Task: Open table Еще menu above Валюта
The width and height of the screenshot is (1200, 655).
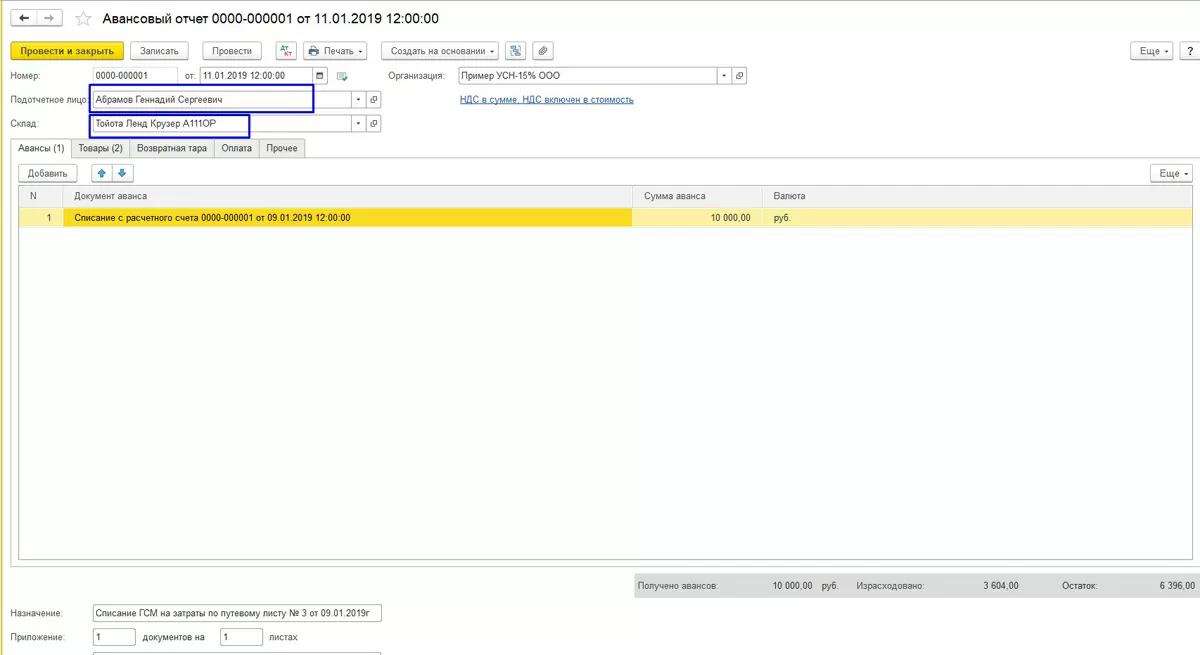Action: click(1171, 173)
